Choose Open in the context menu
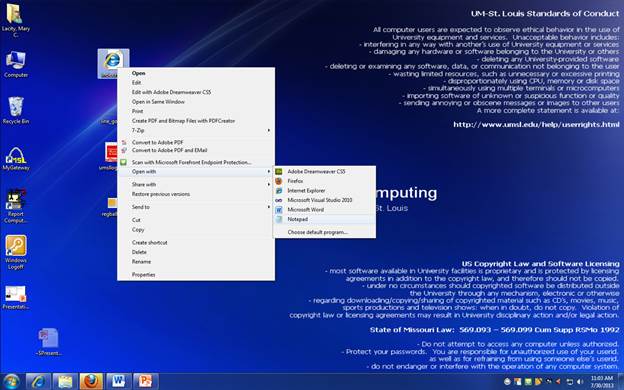The width and height of the screenshot is (624, 390). point(195,73)
